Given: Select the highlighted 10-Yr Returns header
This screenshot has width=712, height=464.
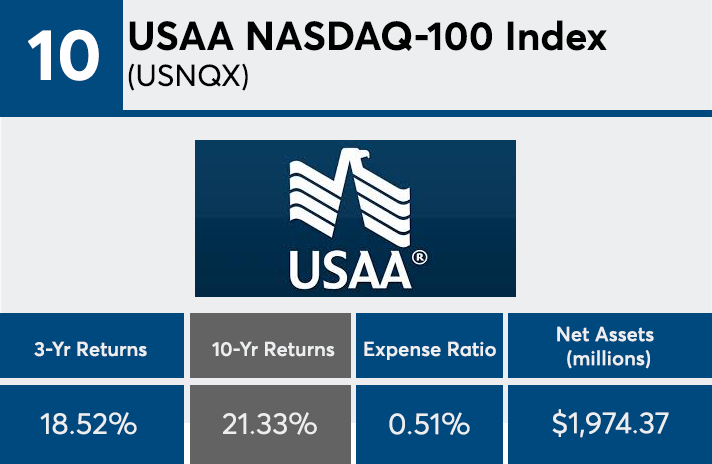Looking at the screenshot, I should (271, 349).
